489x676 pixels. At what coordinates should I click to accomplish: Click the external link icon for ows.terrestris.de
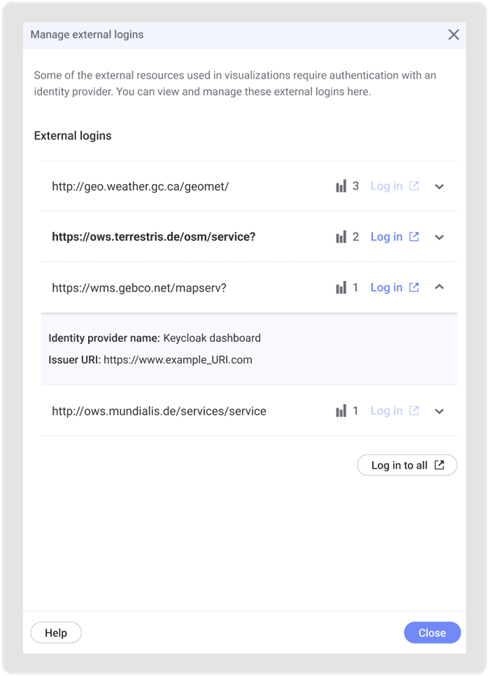click(x=414, y=236)
